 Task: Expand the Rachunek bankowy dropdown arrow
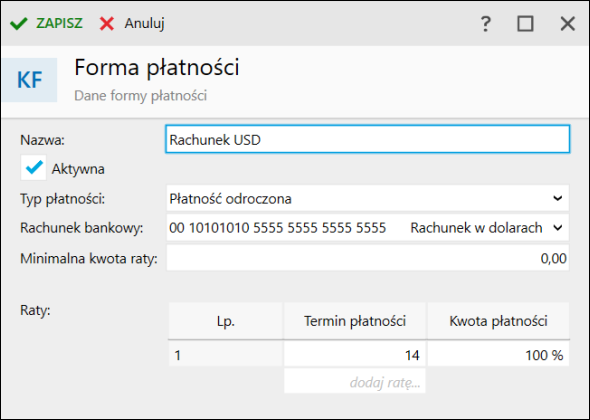point(558,228)
